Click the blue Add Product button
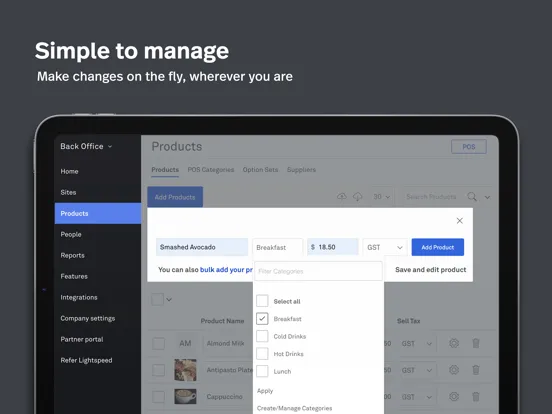Image resolution: width=552 pixels, height=414 pixels. coord(438,247)
